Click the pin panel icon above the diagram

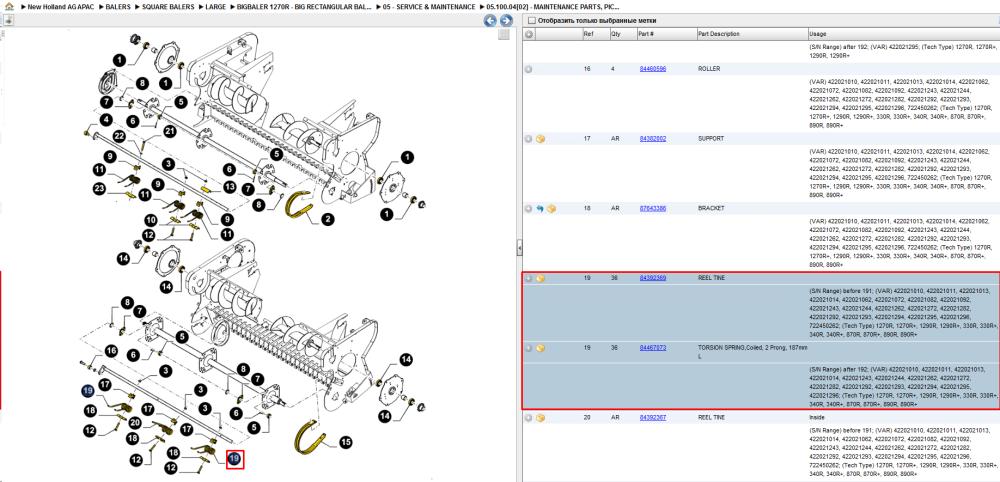(8, 21)
